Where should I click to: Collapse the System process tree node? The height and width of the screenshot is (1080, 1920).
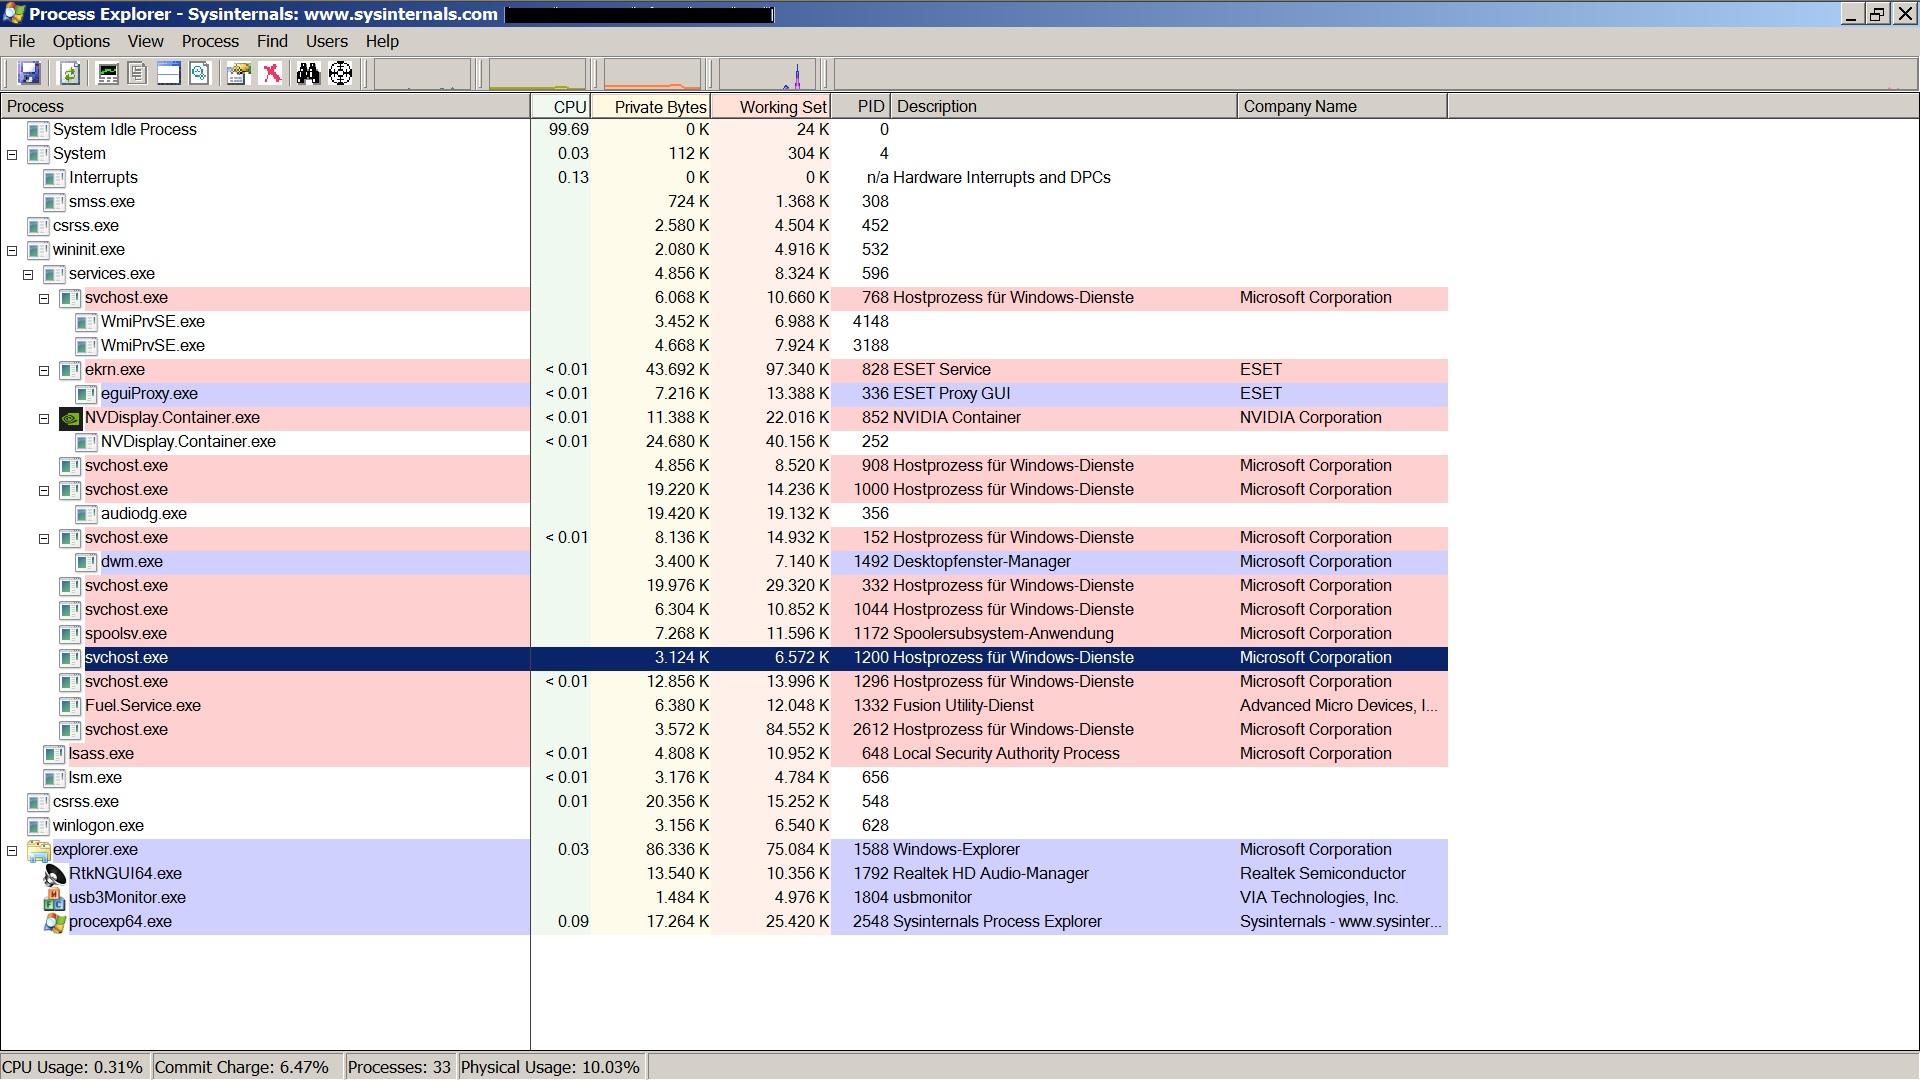click(x=12, y=155)
